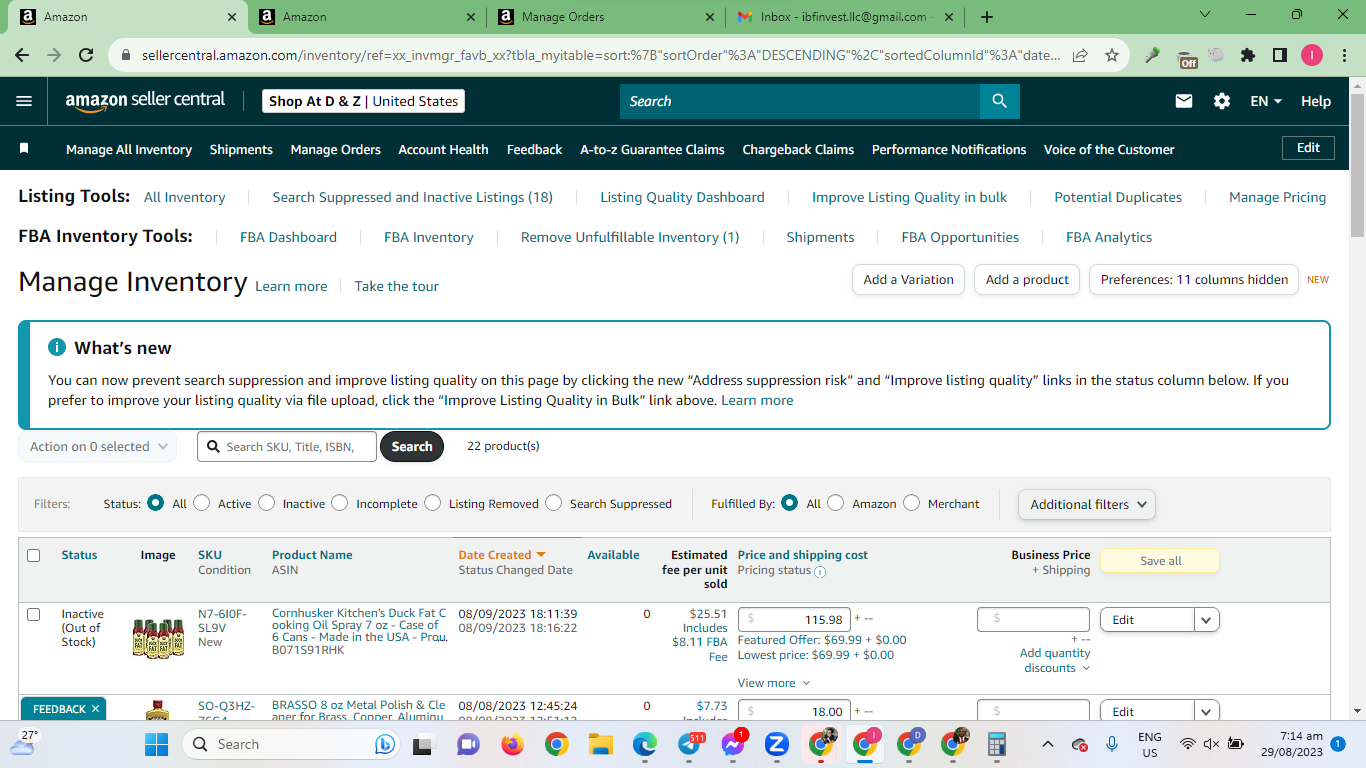Check the Cornhusker Kitchen product row checkbox

[34, 614]
